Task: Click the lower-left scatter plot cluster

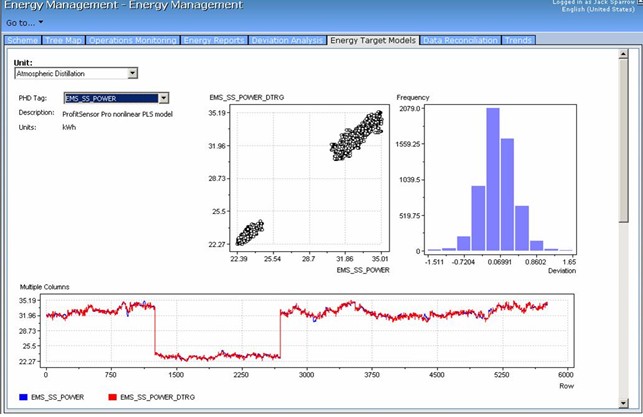Action: coord(250,233)
